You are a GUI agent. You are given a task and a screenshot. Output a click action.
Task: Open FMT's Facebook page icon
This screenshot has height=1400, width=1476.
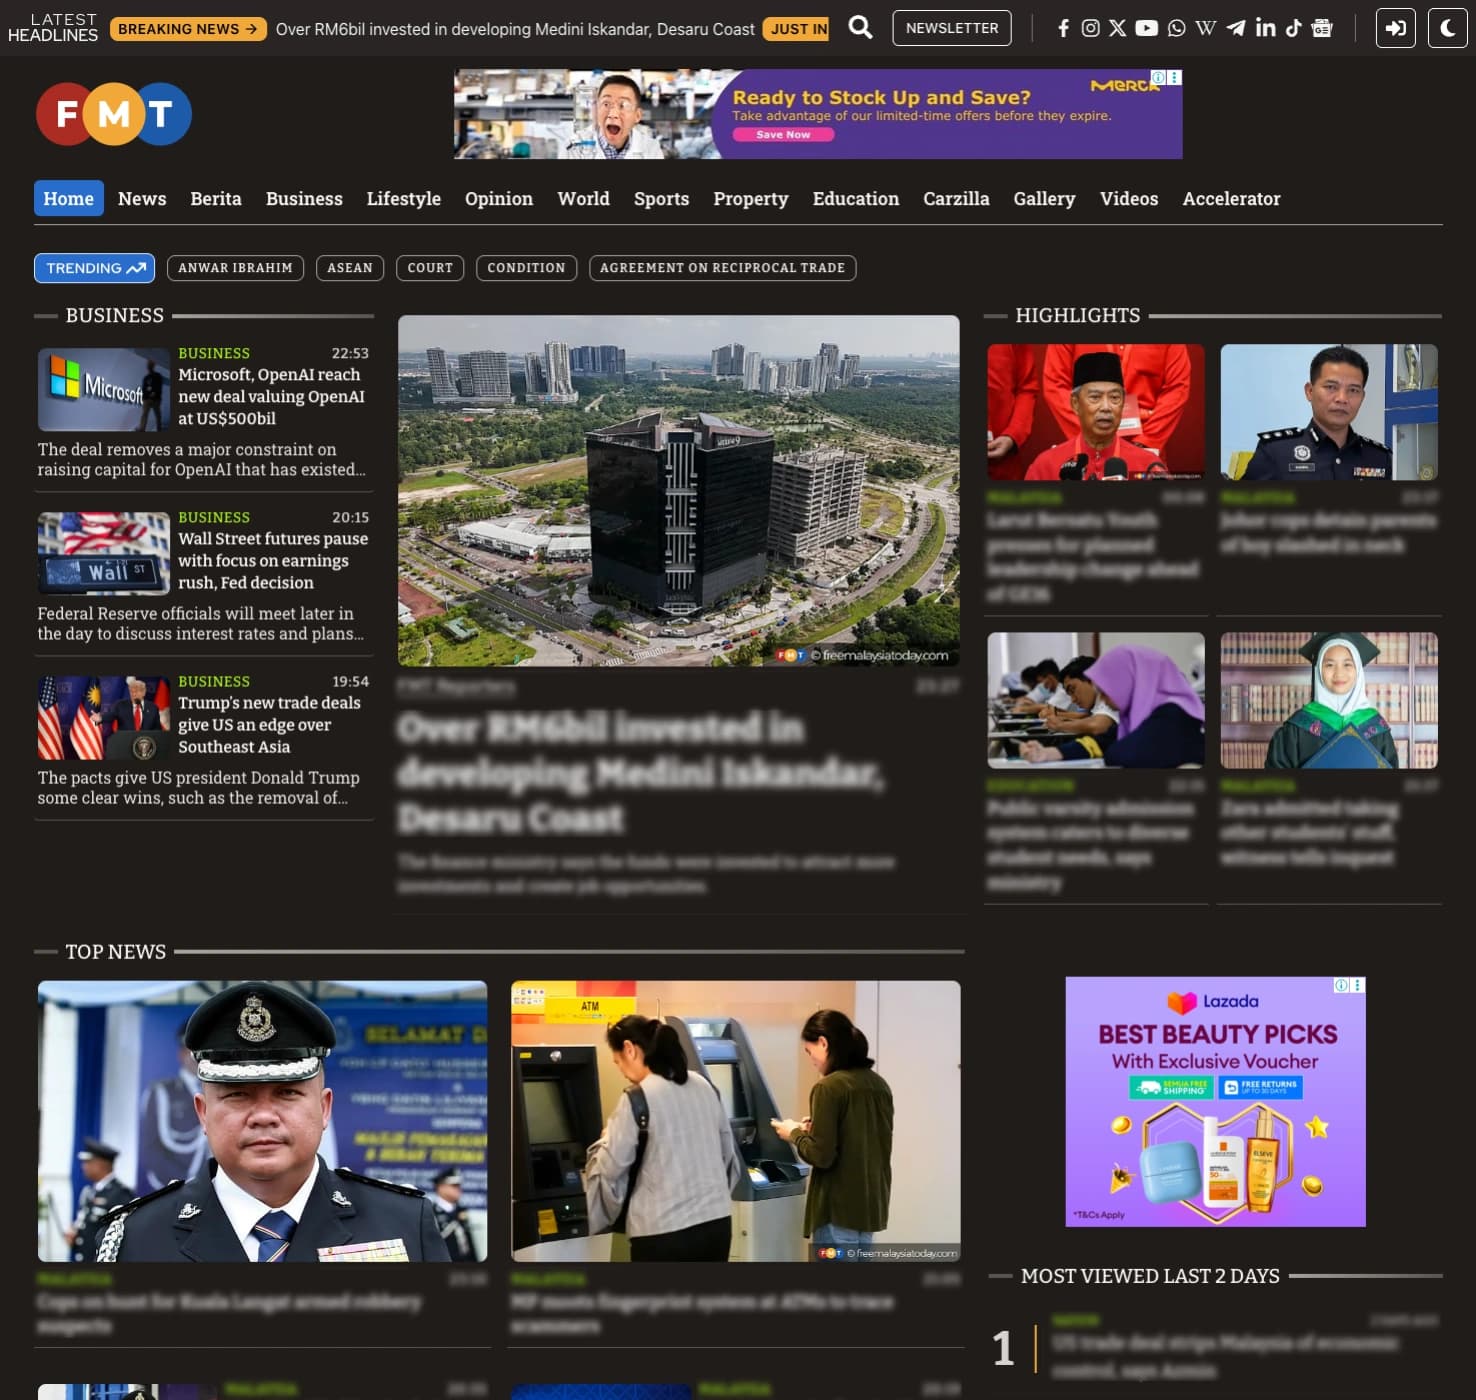tap(1064, 28)
